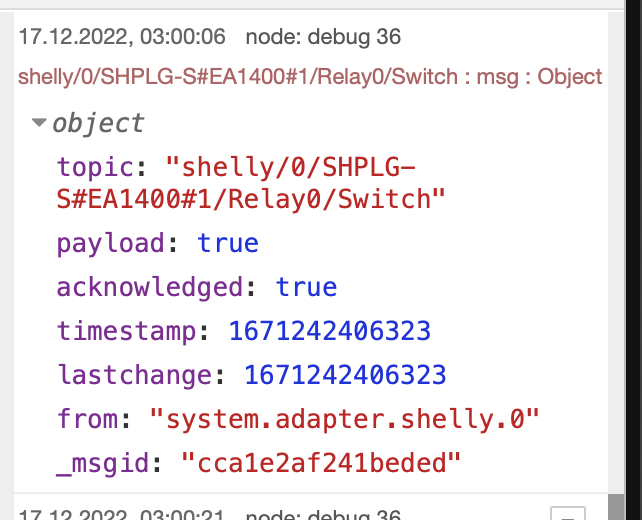The height and width of the screenshot is (520, 642).
Task: Click the debug sidebar scrollbar thumb
Action: pos(616,507)
